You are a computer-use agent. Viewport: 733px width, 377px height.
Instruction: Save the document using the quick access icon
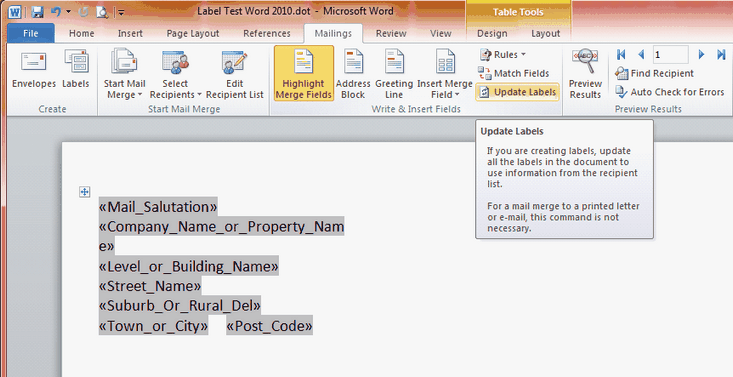point(37,12)
